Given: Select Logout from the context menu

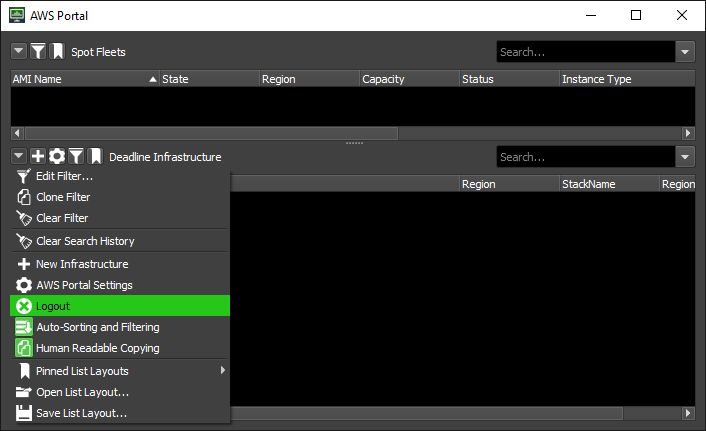Looking at the screenshot, I should tap(120, 306).
